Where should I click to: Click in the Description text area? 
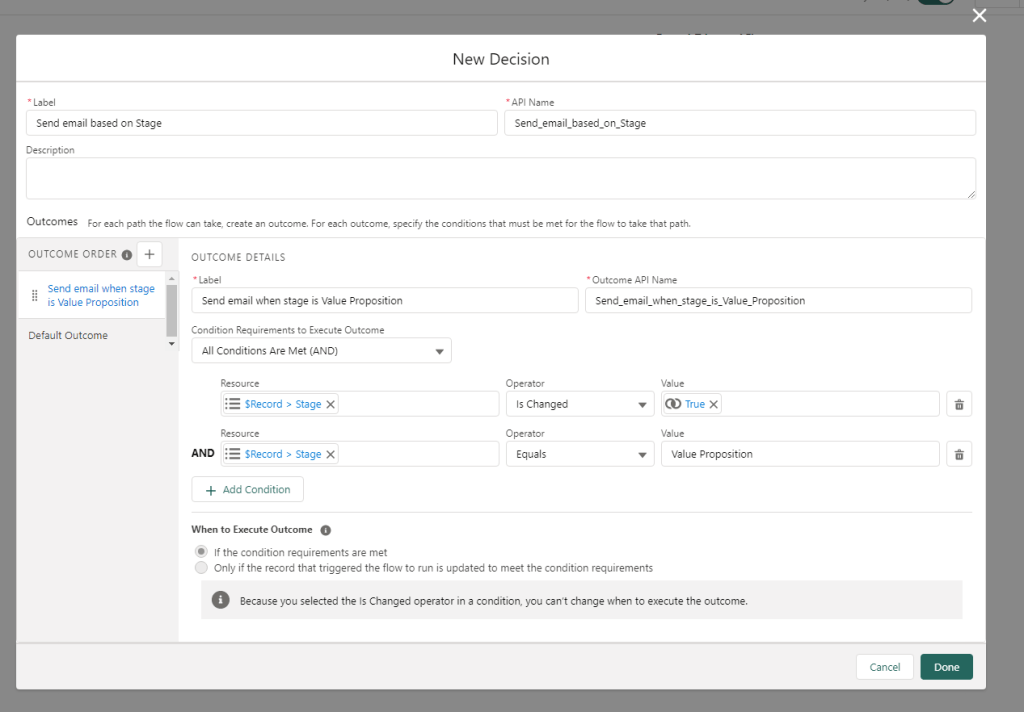(x=500, y=178)
